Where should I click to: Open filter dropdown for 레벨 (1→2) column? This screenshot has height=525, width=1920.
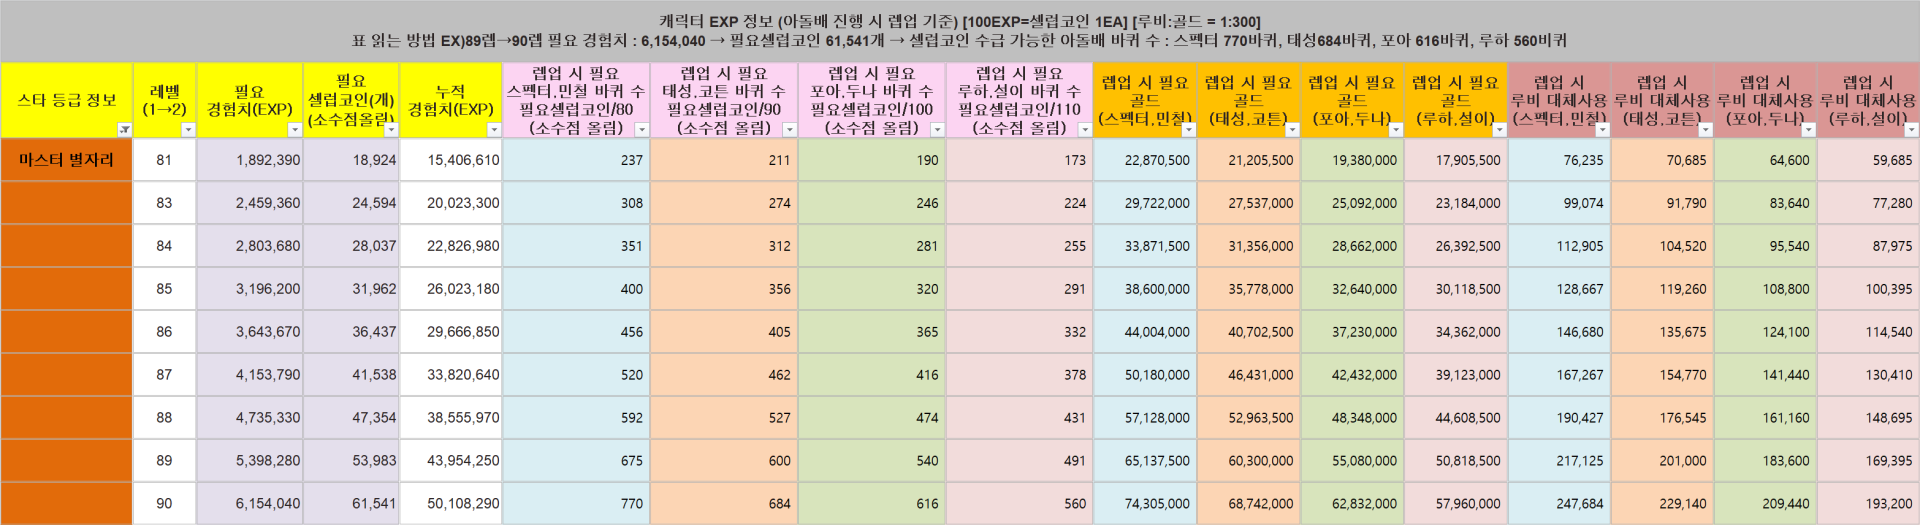coord(188,130)
